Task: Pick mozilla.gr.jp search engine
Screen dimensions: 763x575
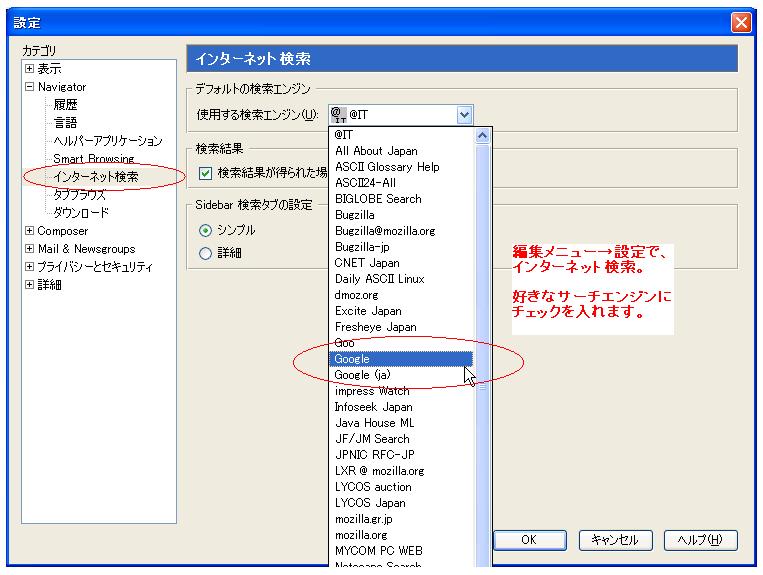Action: tap(401, 519)
